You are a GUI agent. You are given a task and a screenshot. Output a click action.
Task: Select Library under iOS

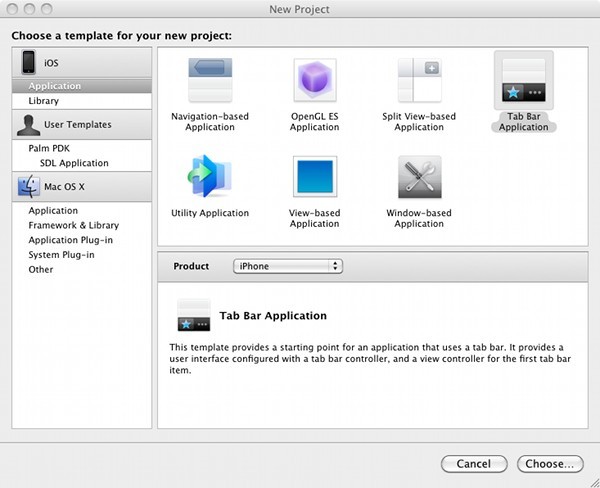[x=82, y=101]
